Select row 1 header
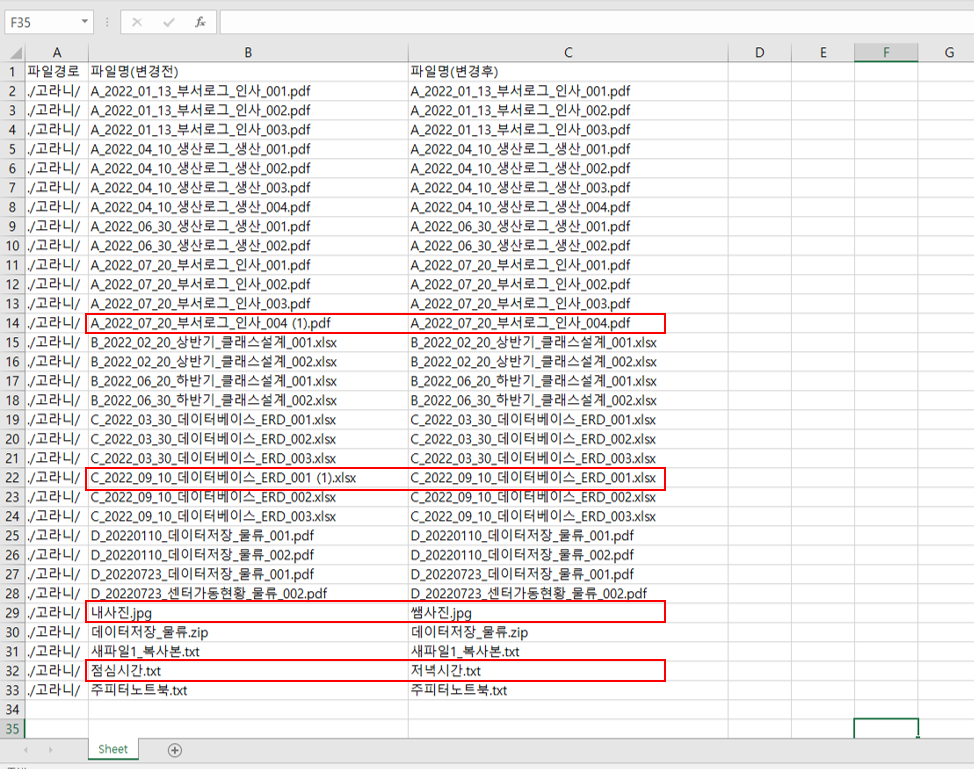The width and height of the screenshot is (974, 769). (12, 71)
